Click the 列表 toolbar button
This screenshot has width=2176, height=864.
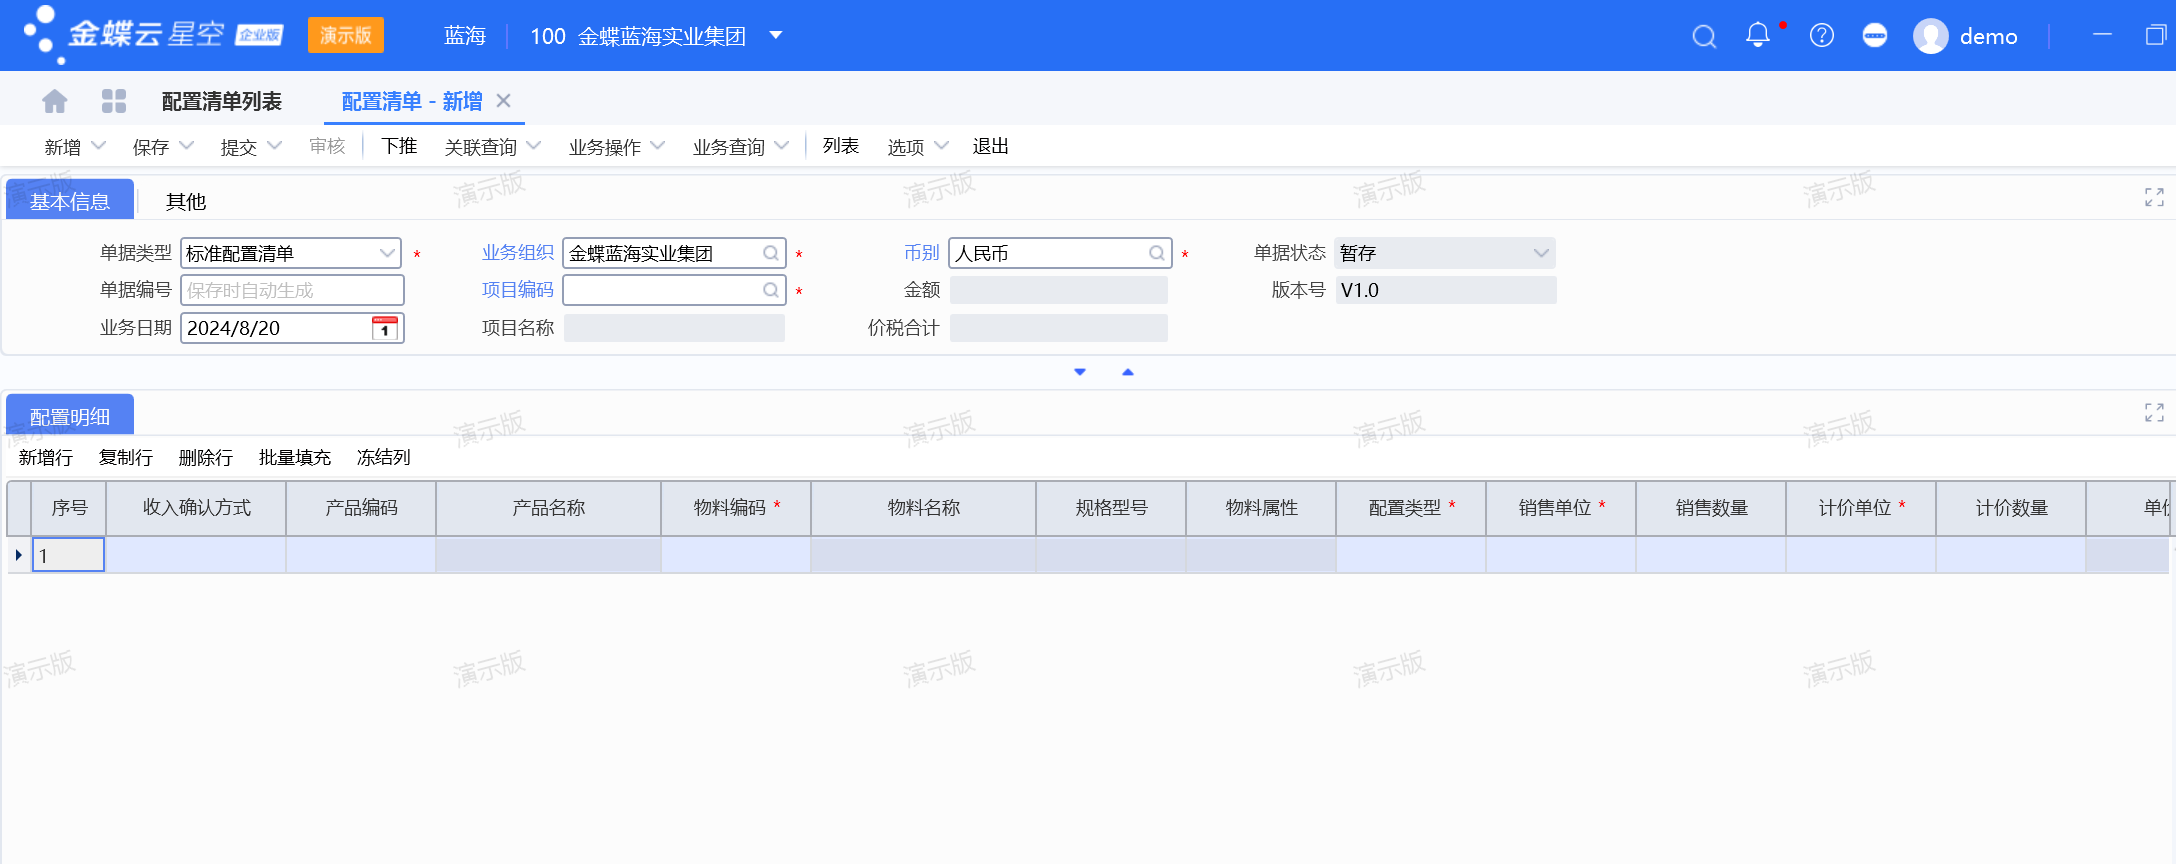pyautogui.click(x=841, y=146)
